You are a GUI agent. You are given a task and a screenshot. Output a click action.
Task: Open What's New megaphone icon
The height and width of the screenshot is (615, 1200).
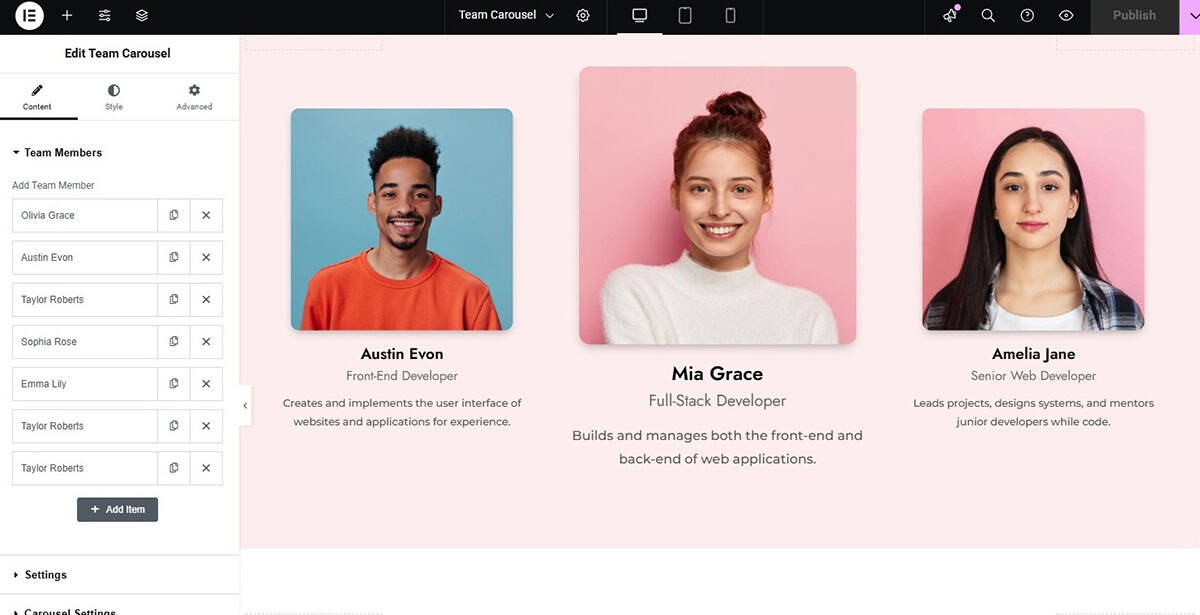point(950,15)
